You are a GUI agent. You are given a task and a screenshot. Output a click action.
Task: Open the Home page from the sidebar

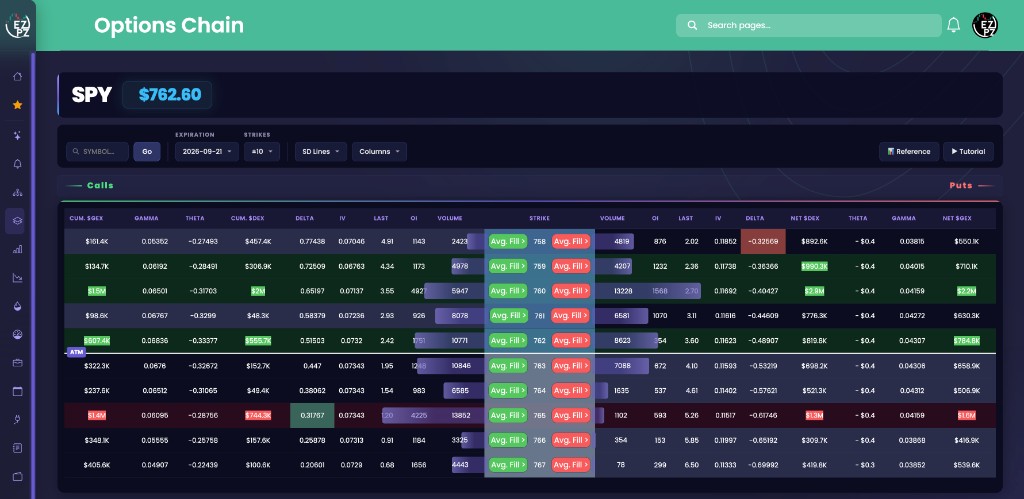point(18,76)
